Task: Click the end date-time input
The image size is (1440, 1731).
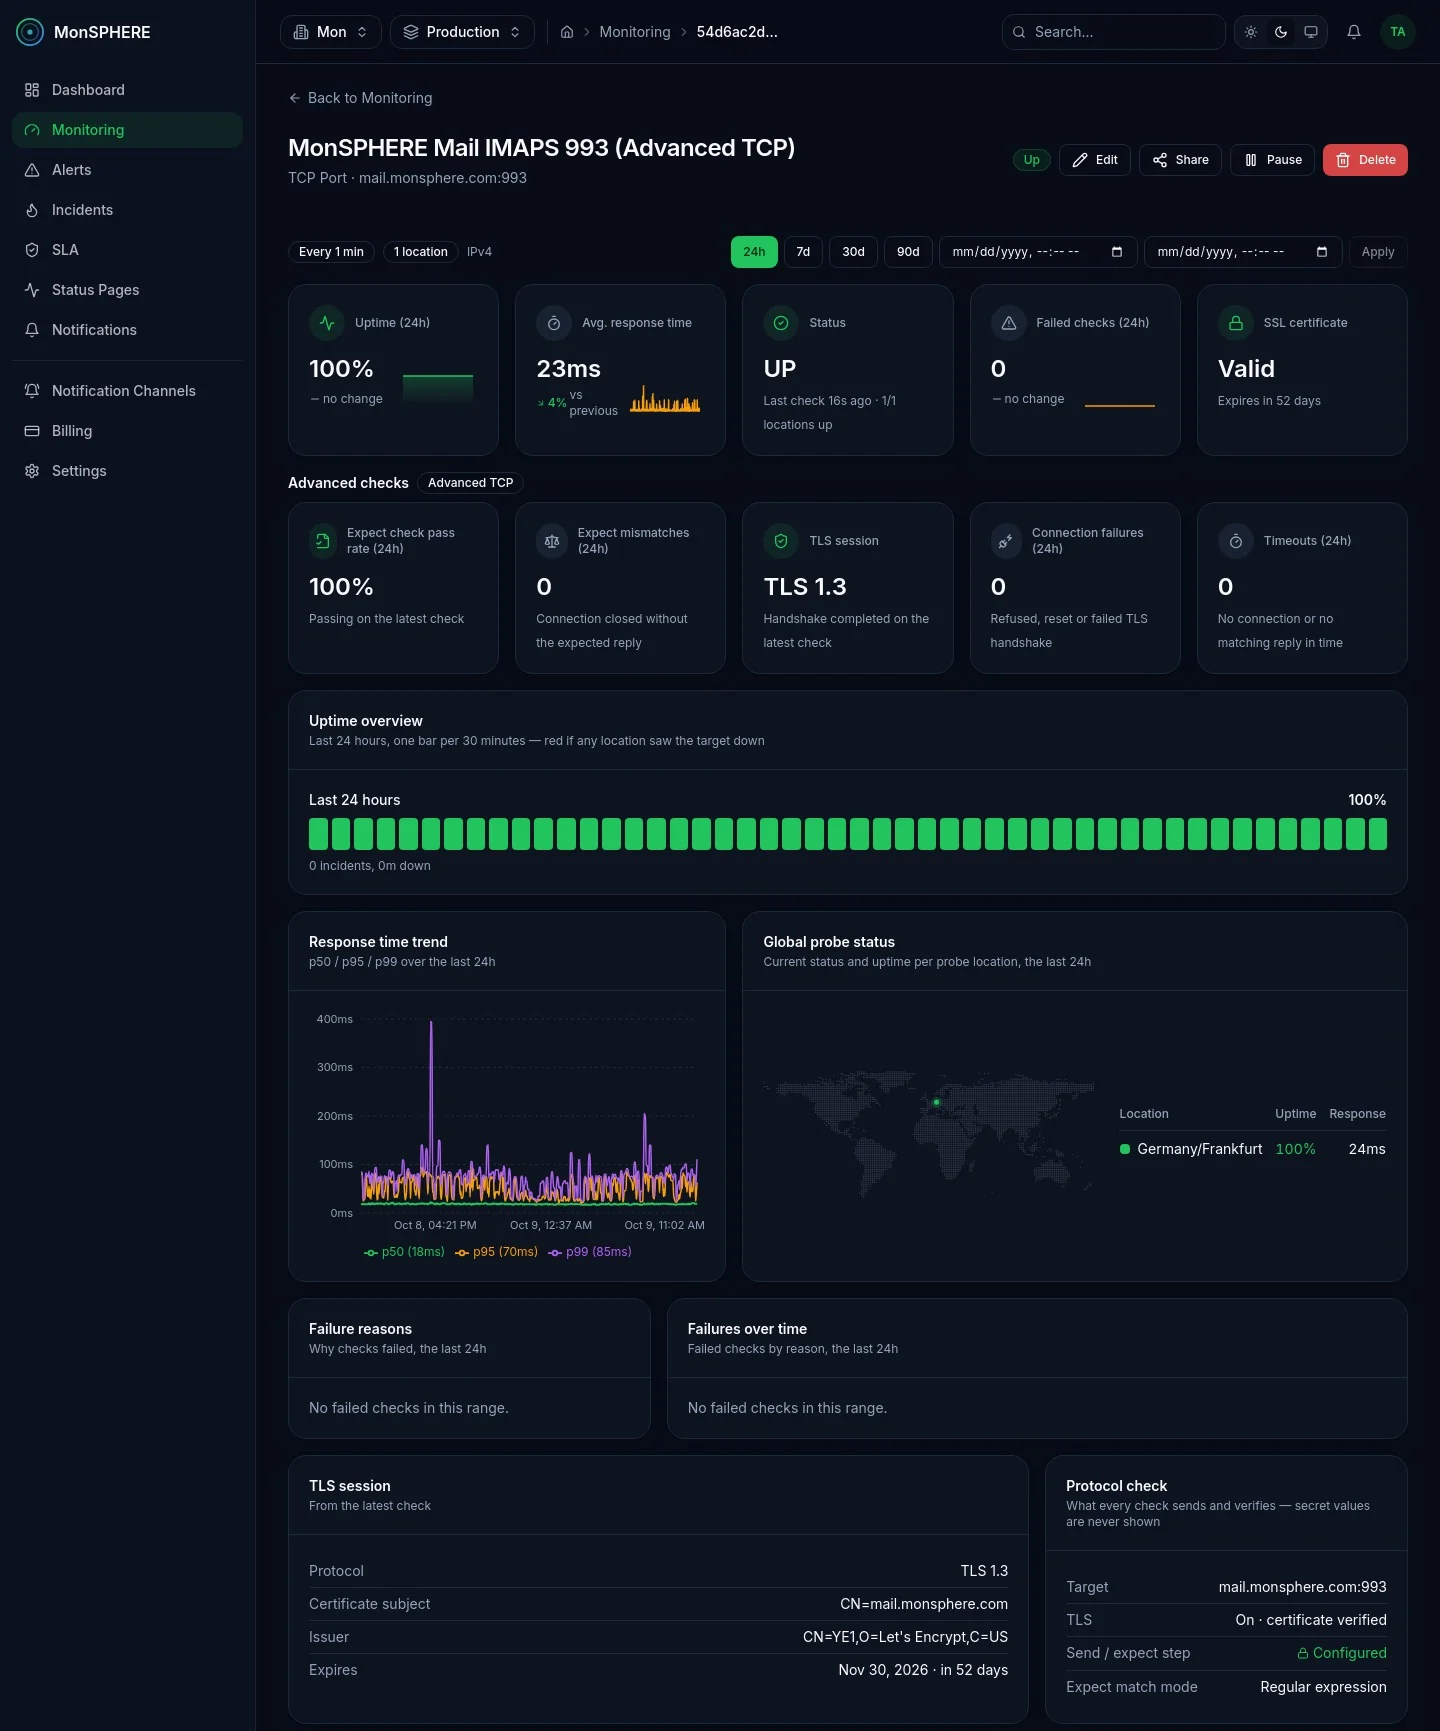Action: (1242, 252)
